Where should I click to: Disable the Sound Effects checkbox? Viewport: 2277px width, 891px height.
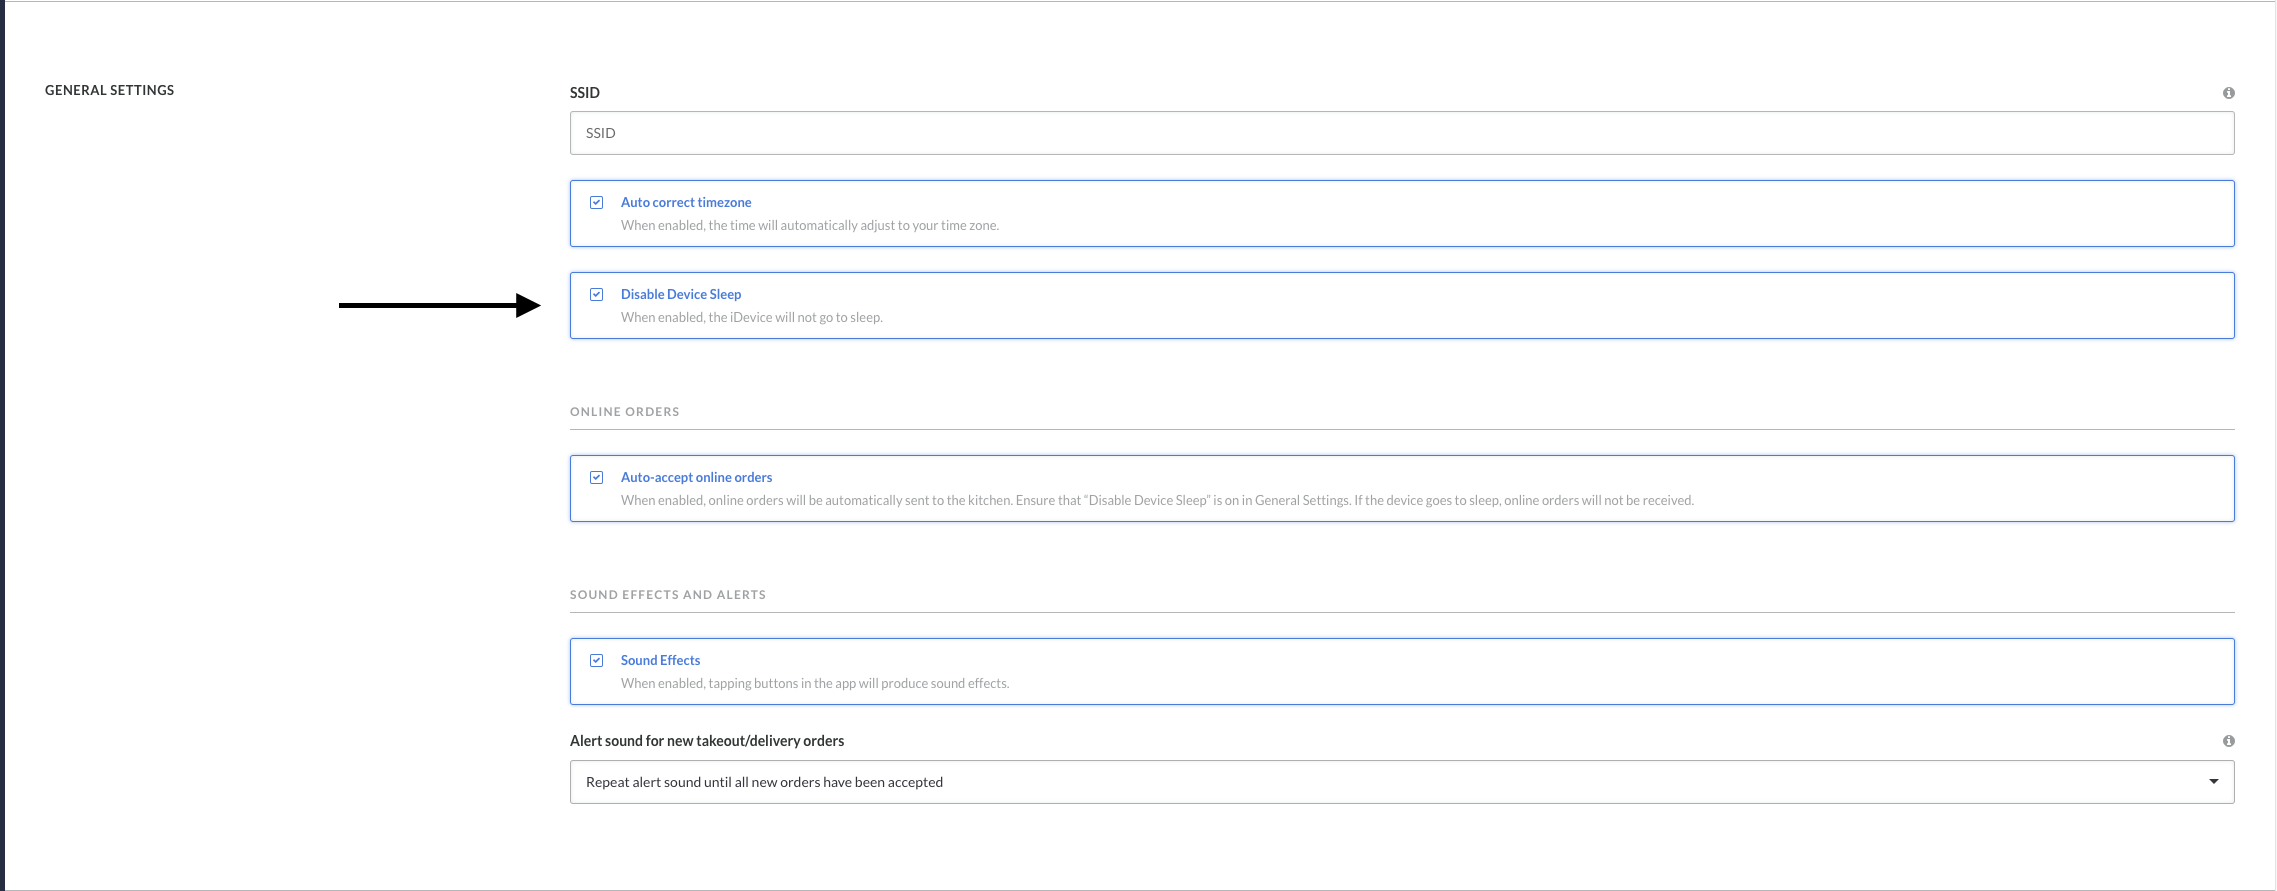[x=597, y=660]
